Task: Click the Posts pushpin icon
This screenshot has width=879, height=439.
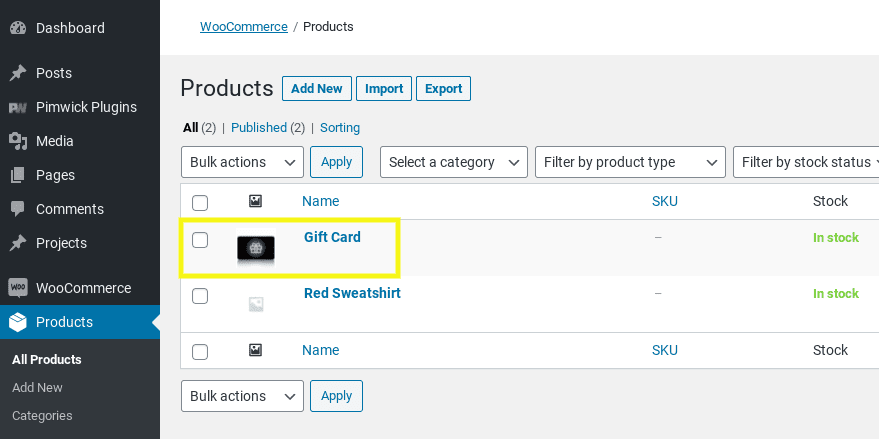Action: [17, 73]
